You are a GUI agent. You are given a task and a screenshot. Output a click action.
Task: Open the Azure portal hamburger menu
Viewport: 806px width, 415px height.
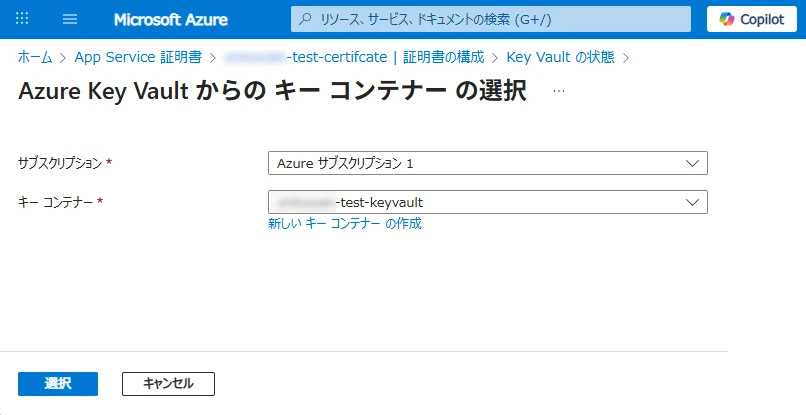70,19
